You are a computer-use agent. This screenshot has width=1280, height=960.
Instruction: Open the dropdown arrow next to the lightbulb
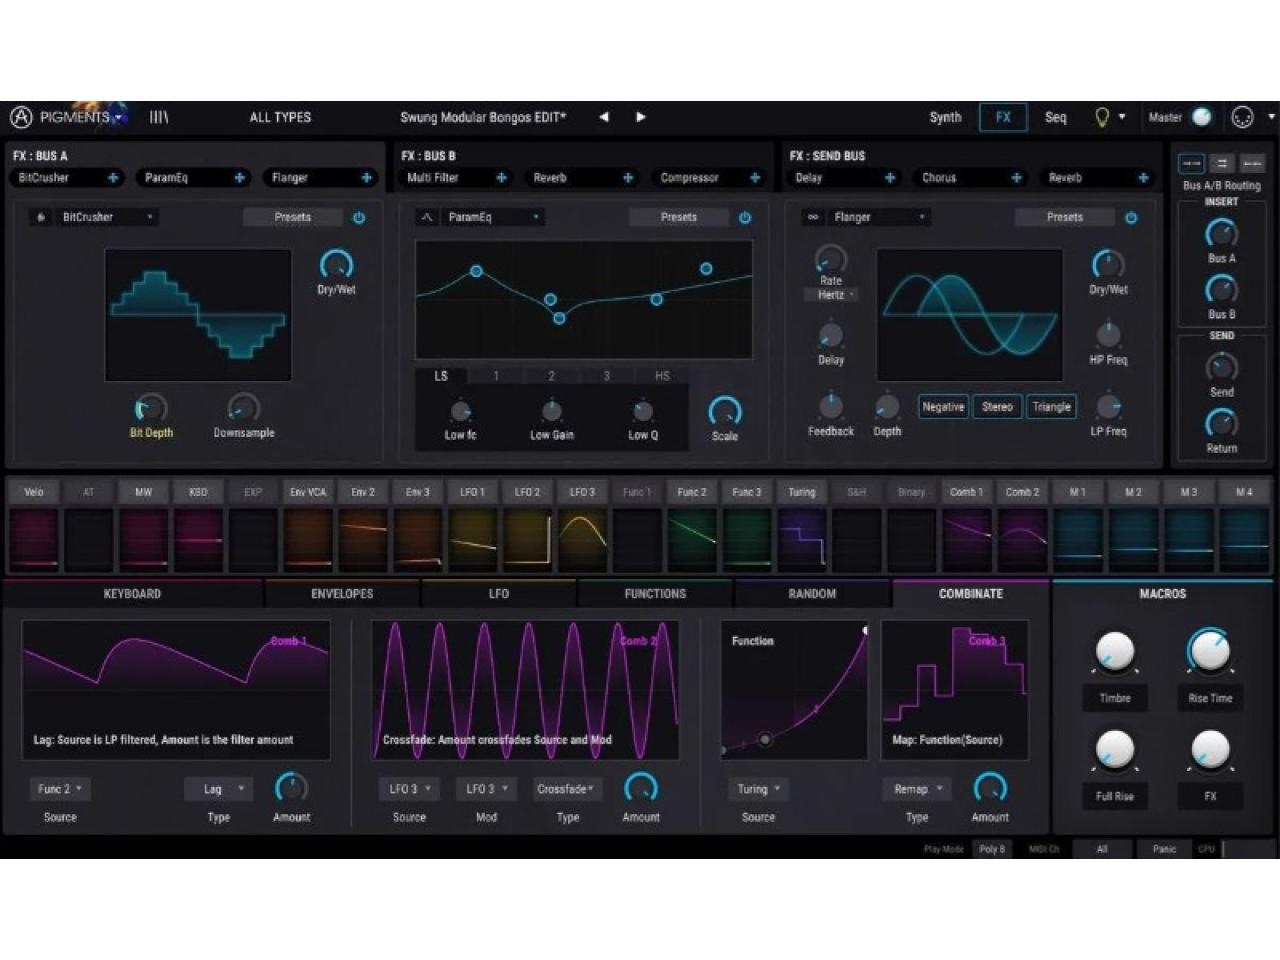tap(1122, 117)
